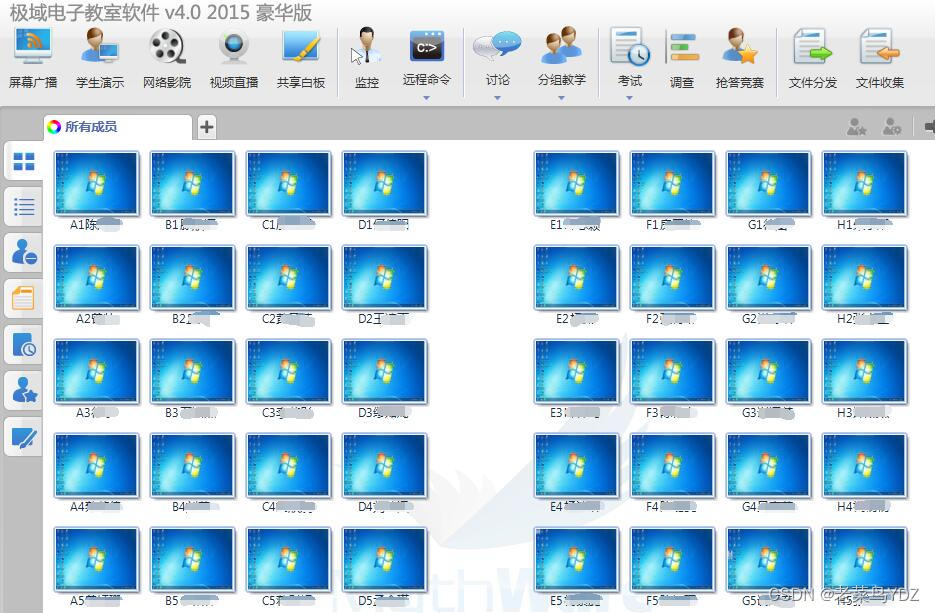Open sidebar pen whiteboard icon
The height and width of the screenshot is (613, 935).
24,437
